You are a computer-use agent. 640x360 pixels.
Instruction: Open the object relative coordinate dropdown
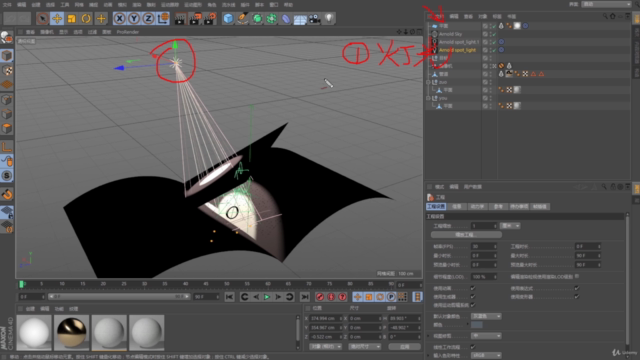(x=325, y=347)
